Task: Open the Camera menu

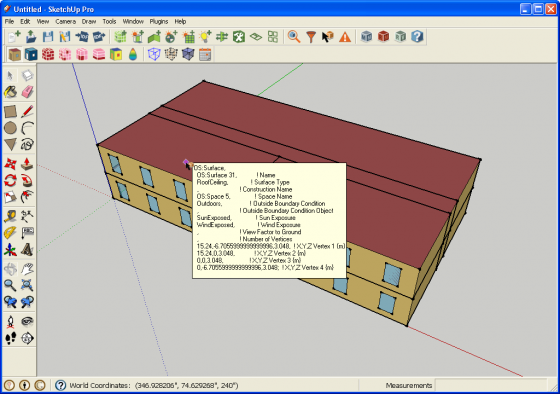Action: pos(65,21)
